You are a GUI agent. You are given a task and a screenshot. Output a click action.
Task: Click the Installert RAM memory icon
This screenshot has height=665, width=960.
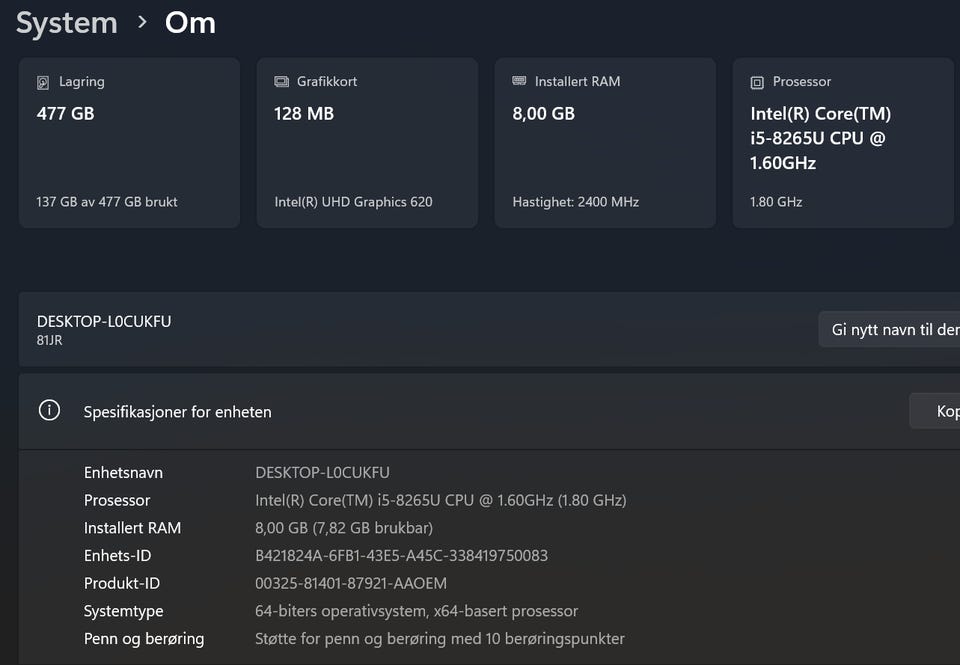(x=519, y=82)
